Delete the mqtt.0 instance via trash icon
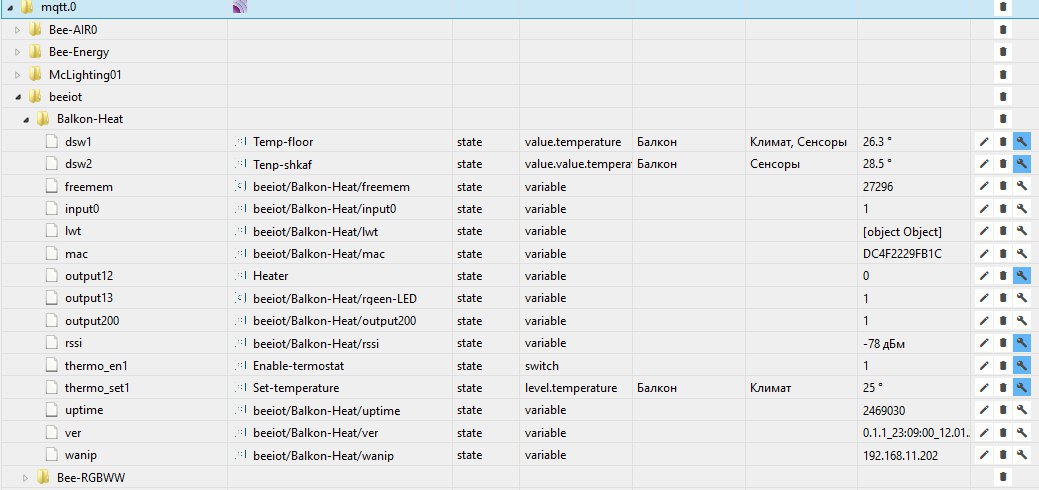The height and width of the screenshot is (490, 1039). point(1003,7)
